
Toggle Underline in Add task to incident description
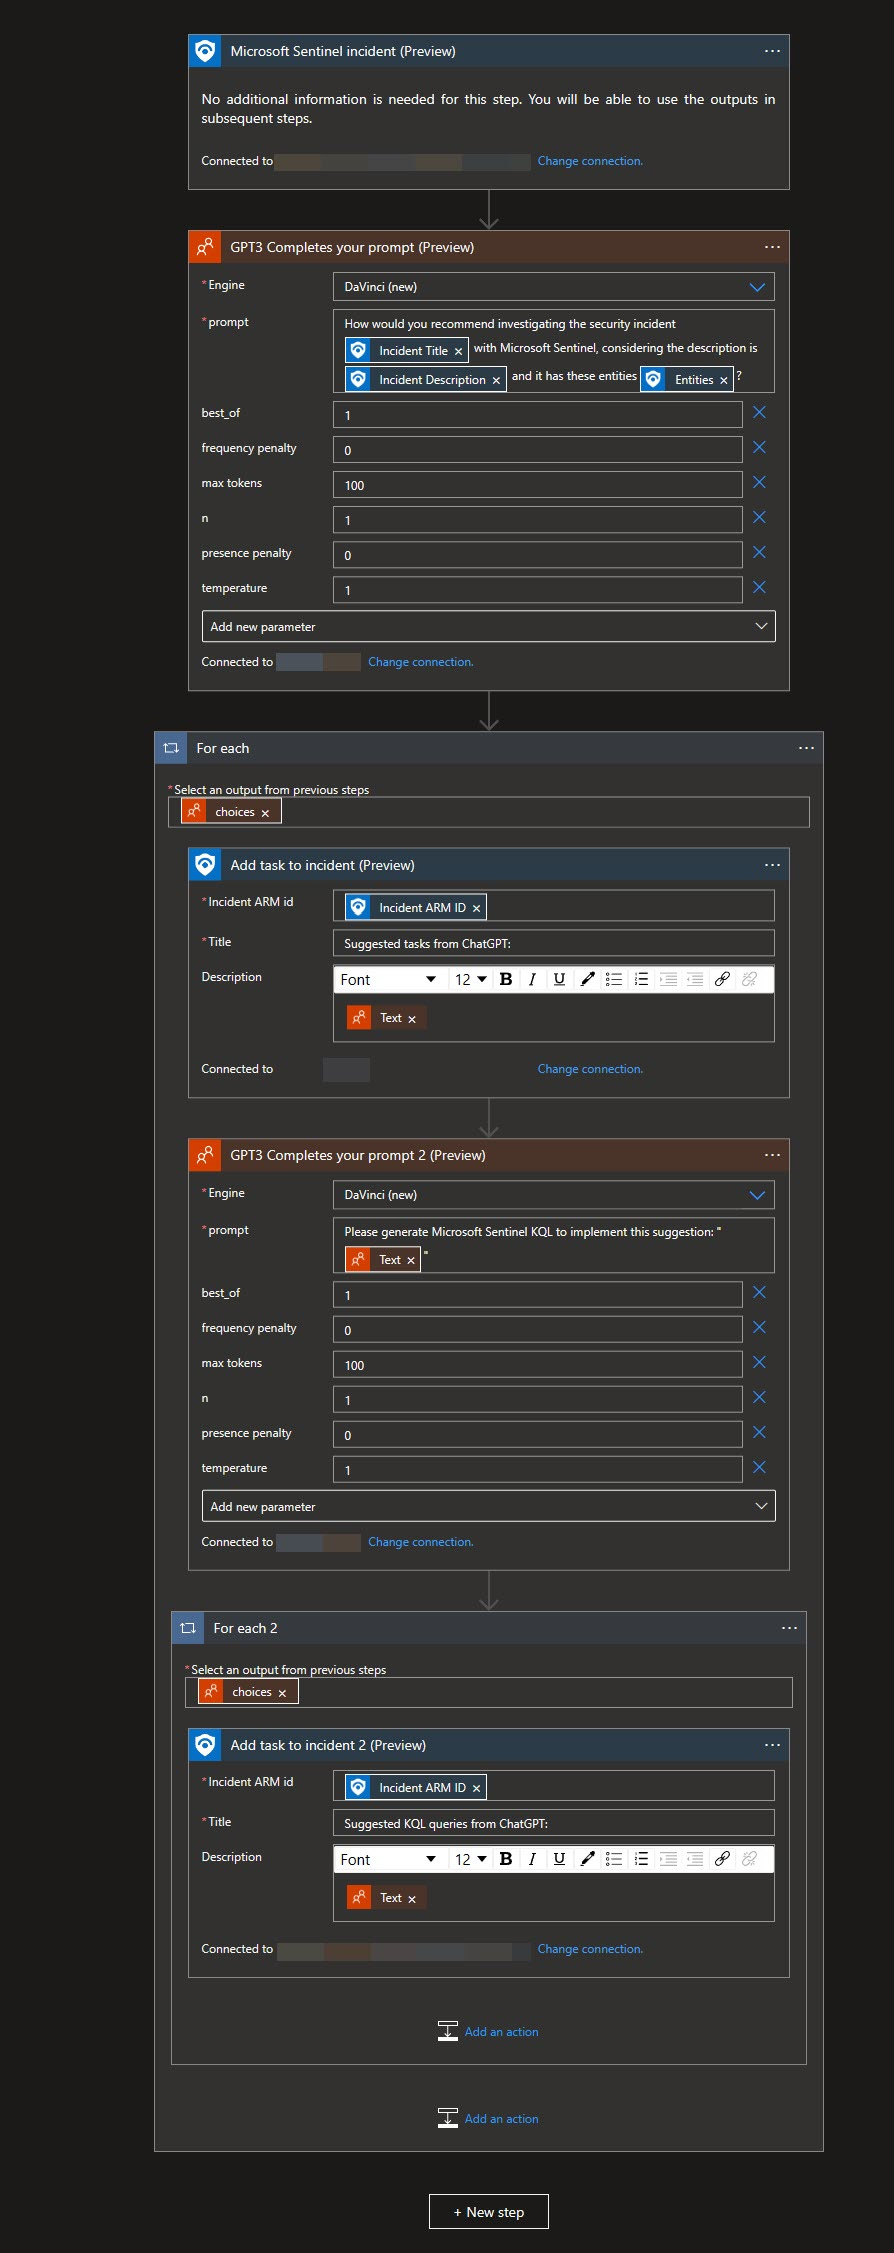click(559, 980)
